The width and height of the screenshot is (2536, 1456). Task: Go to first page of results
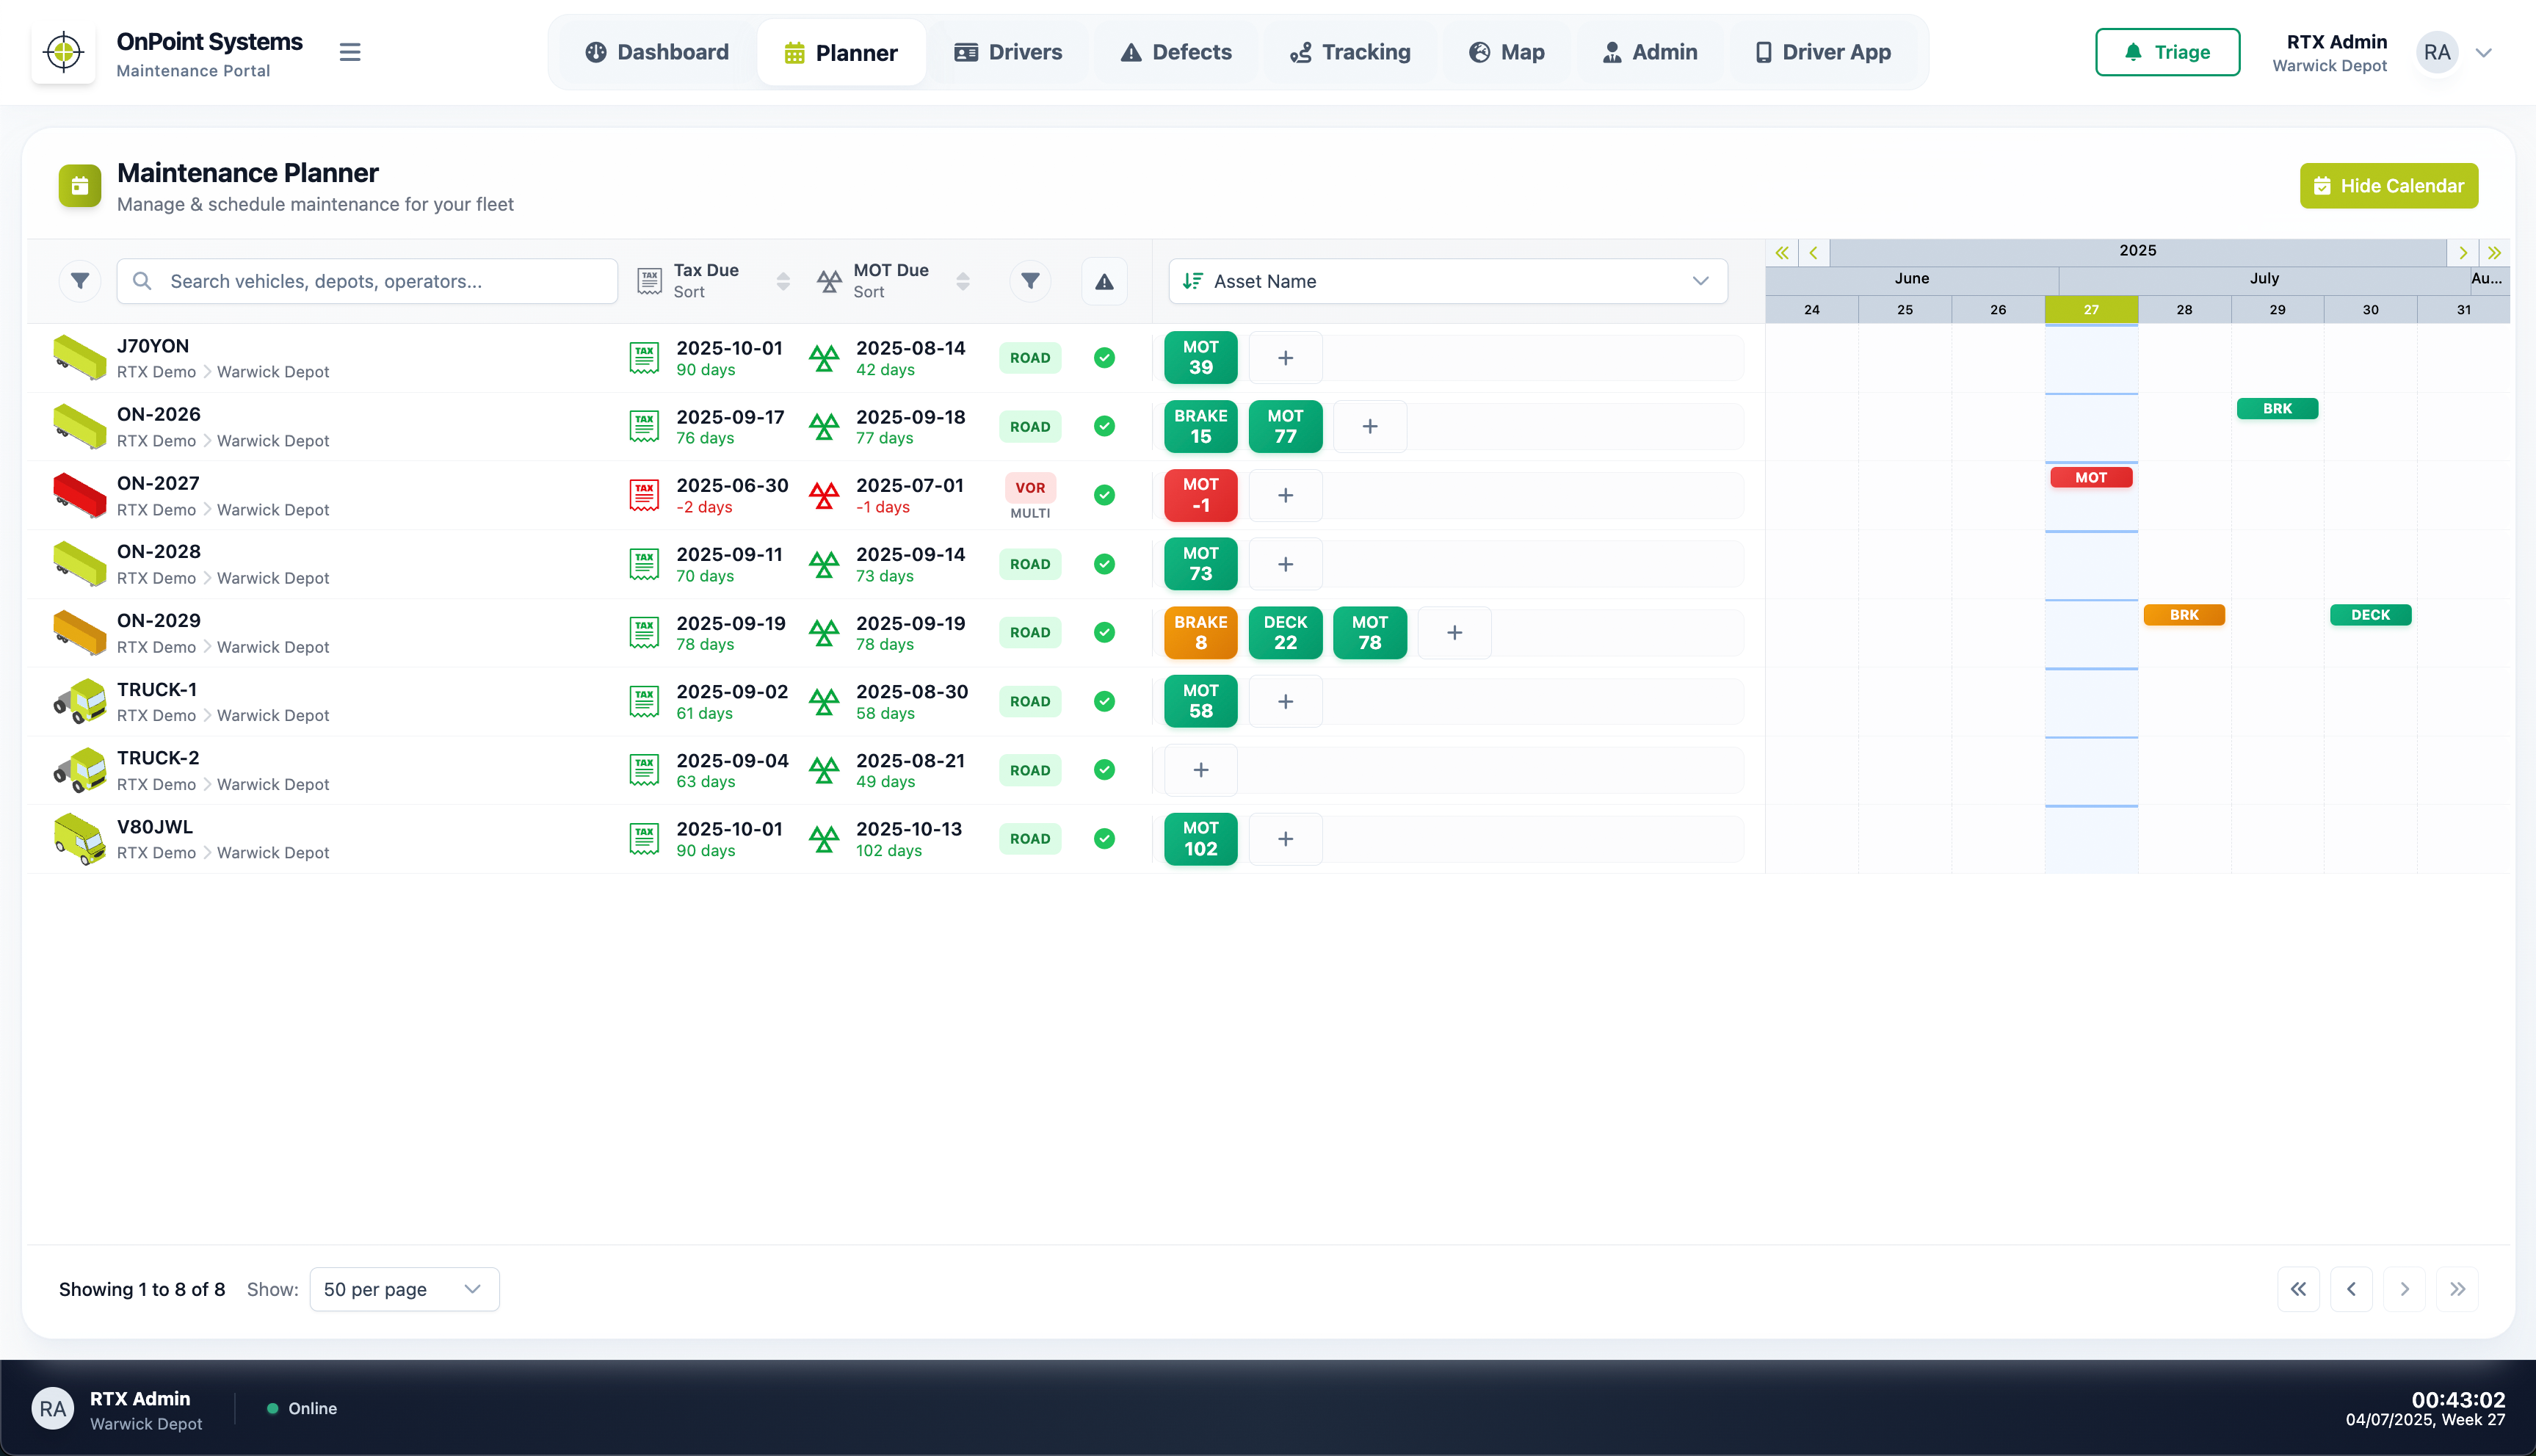tap(2298, 1289)
